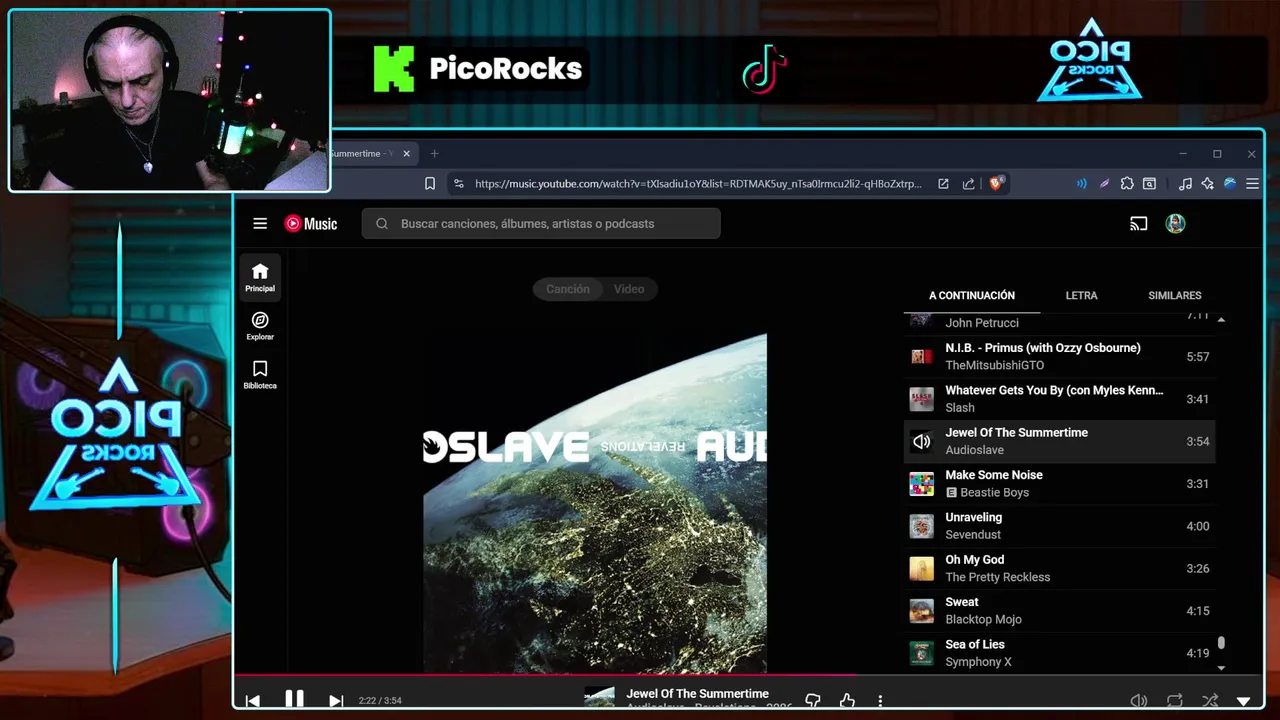This screenshot has height=720, width=1280.
Task: Click the browser bookmark icon
Action: (430, 184)
